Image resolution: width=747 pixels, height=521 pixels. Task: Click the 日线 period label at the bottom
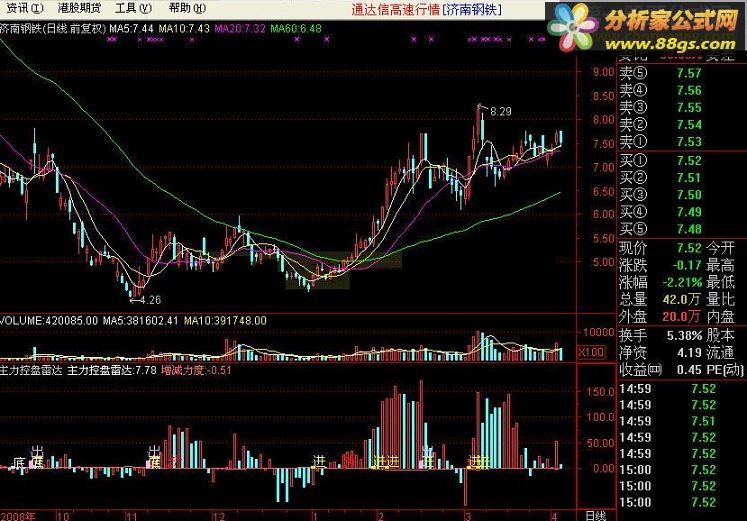point(596,516)
